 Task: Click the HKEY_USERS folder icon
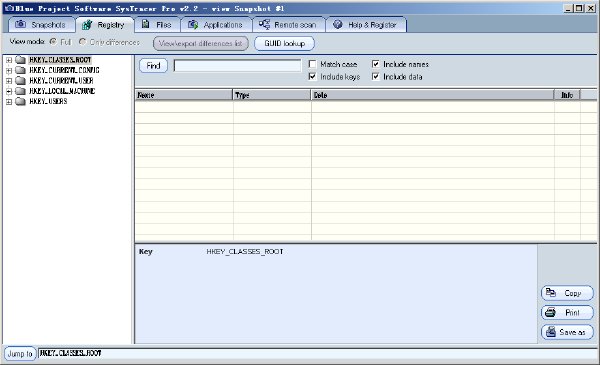[x=20, y=101]
